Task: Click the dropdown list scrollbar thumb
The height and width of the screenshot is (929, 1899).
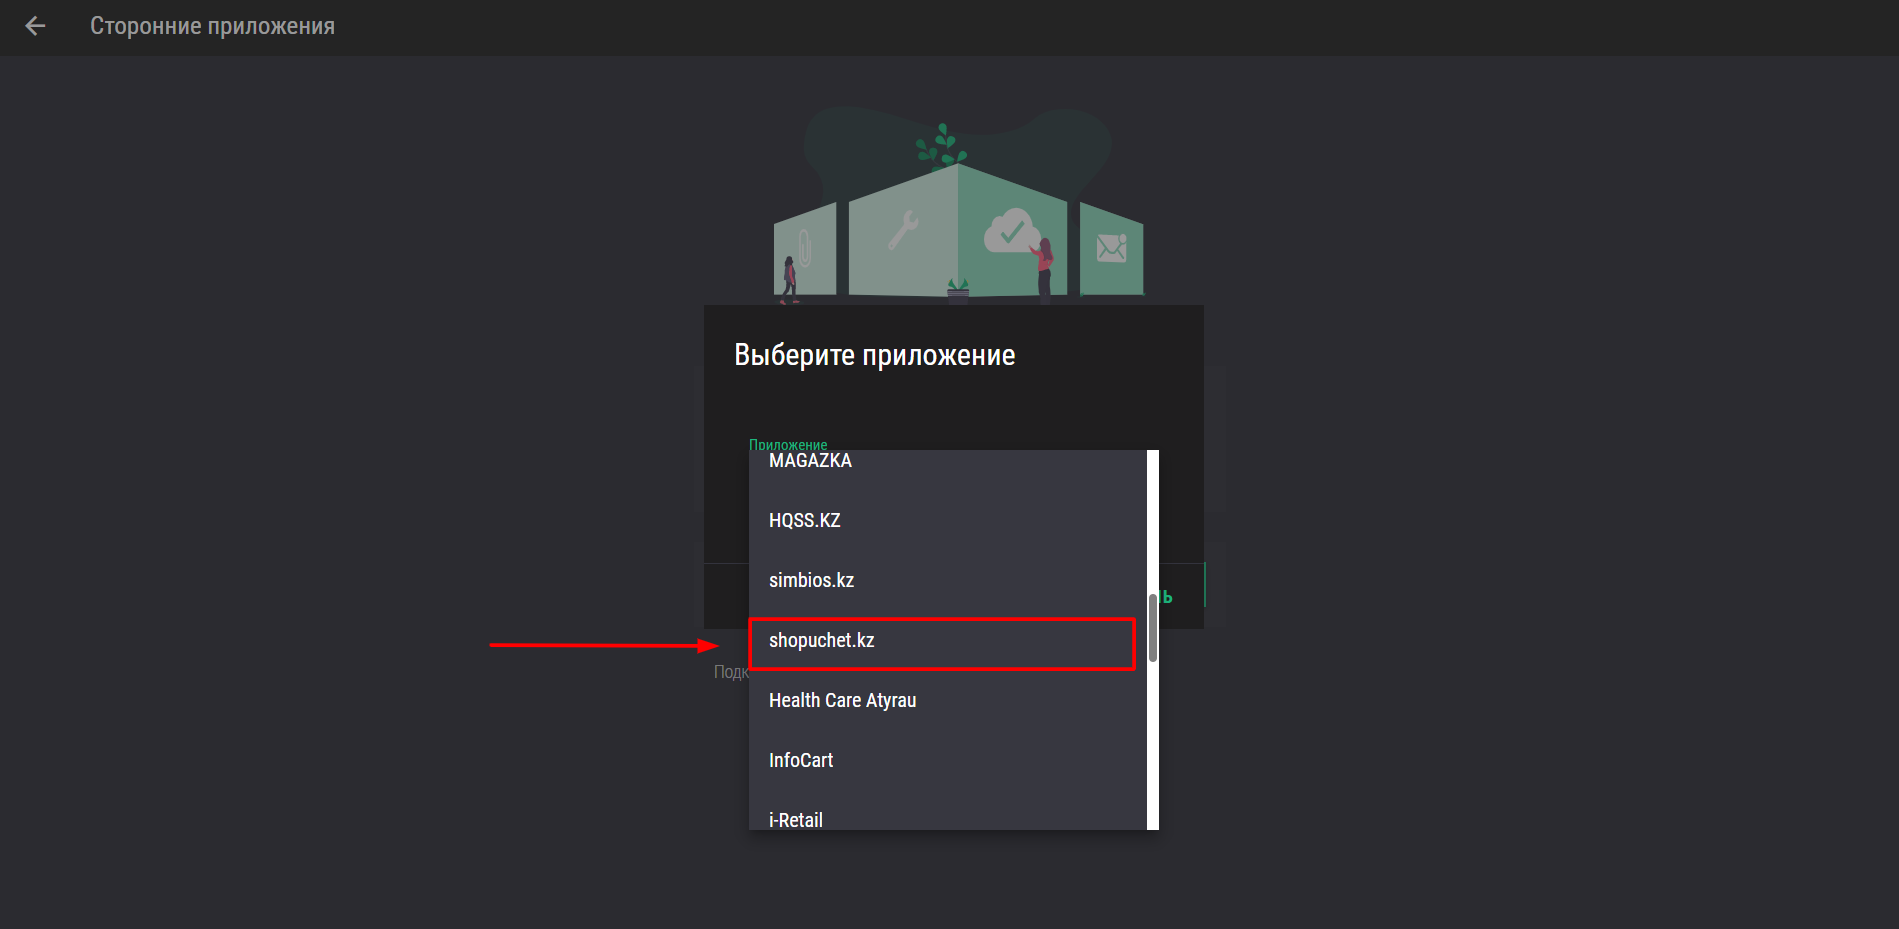Action: coord(1153,627)
